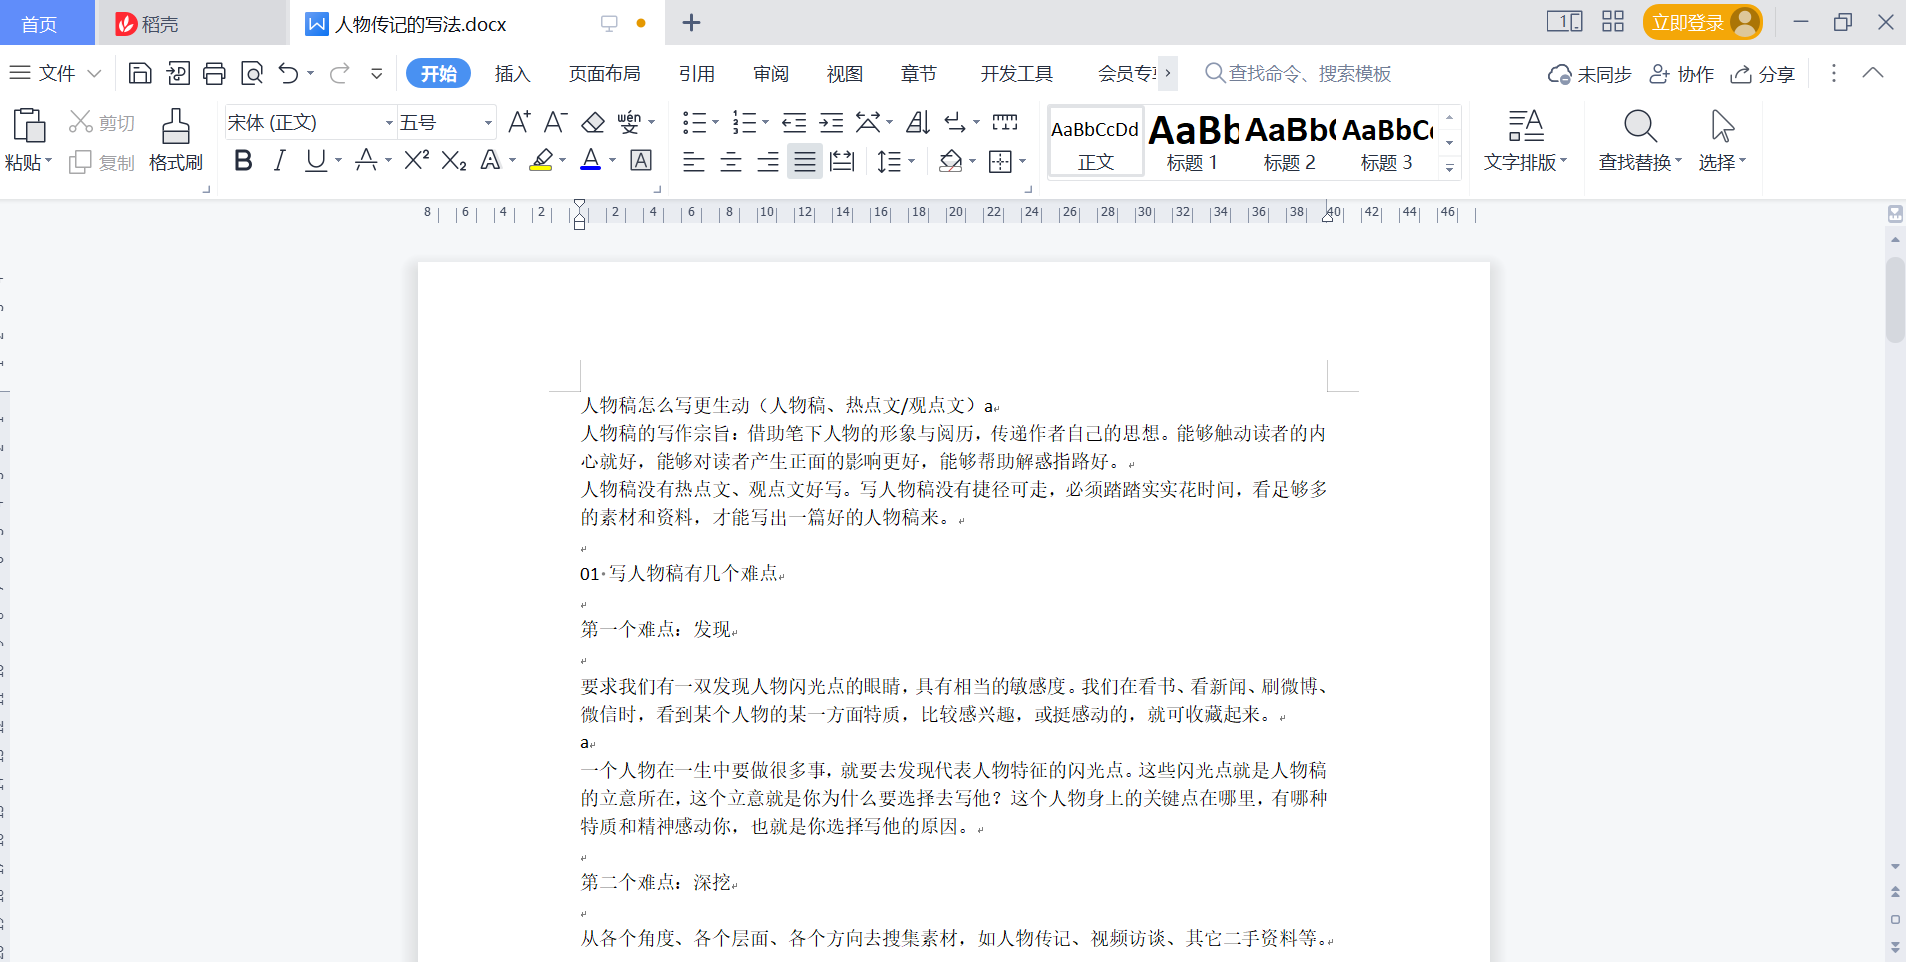Click the Paste clipboard icon
The width and height of the screenshot is (1906, 962).
pos(29,127)
